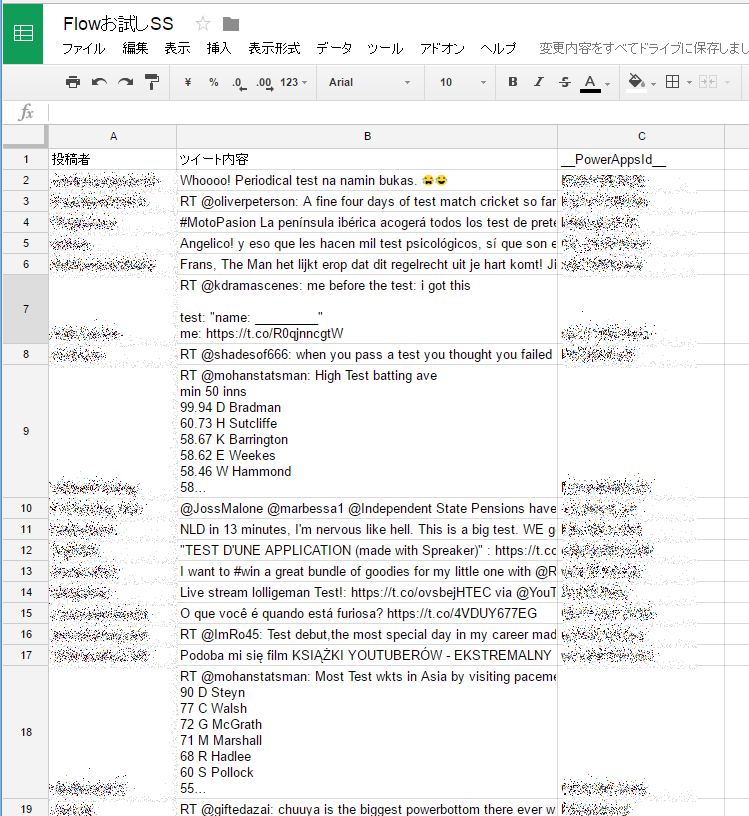The height and width of the screenshot is (816, 749).
Task: Toggle strikethrough formatting
Action: point(565,82)
